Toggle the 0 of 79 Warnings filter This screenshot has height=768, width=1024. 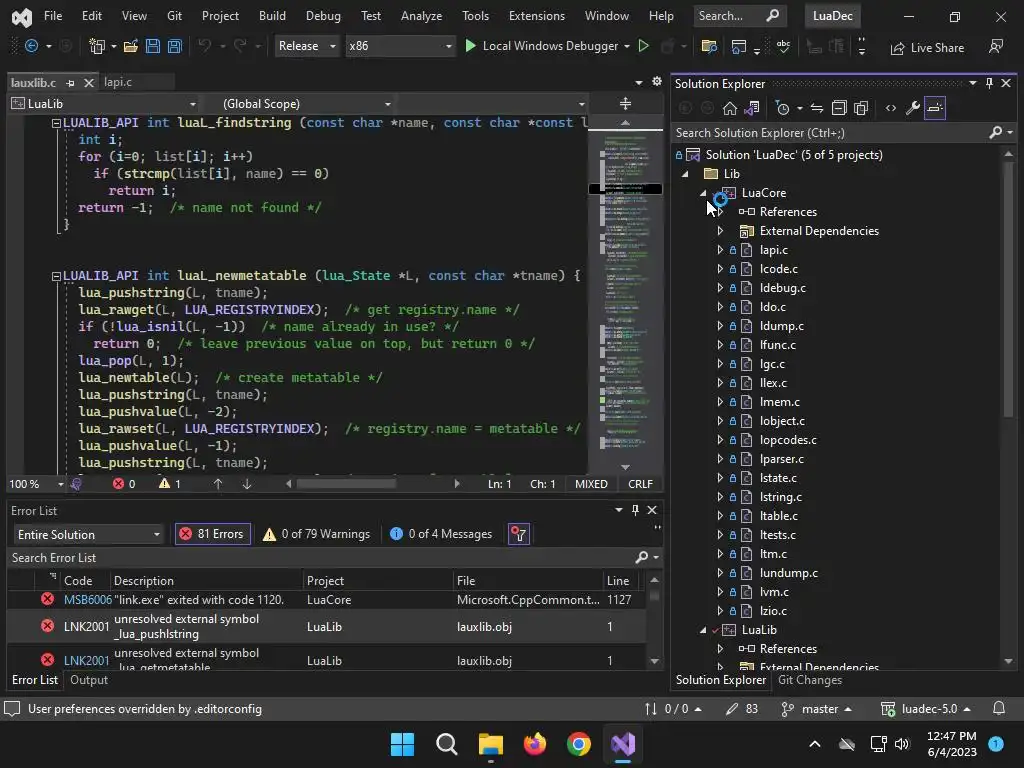click(316, 534)
